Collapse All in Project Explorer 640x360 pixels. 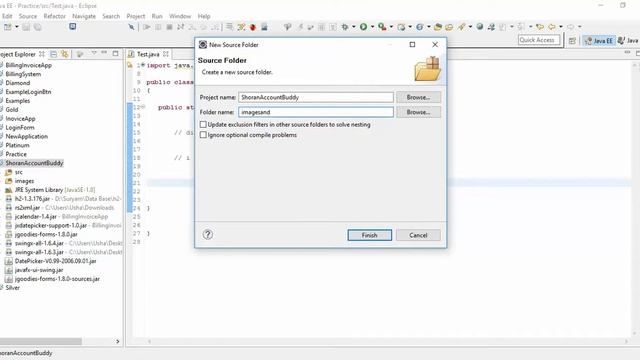click(x=53, y=54)
